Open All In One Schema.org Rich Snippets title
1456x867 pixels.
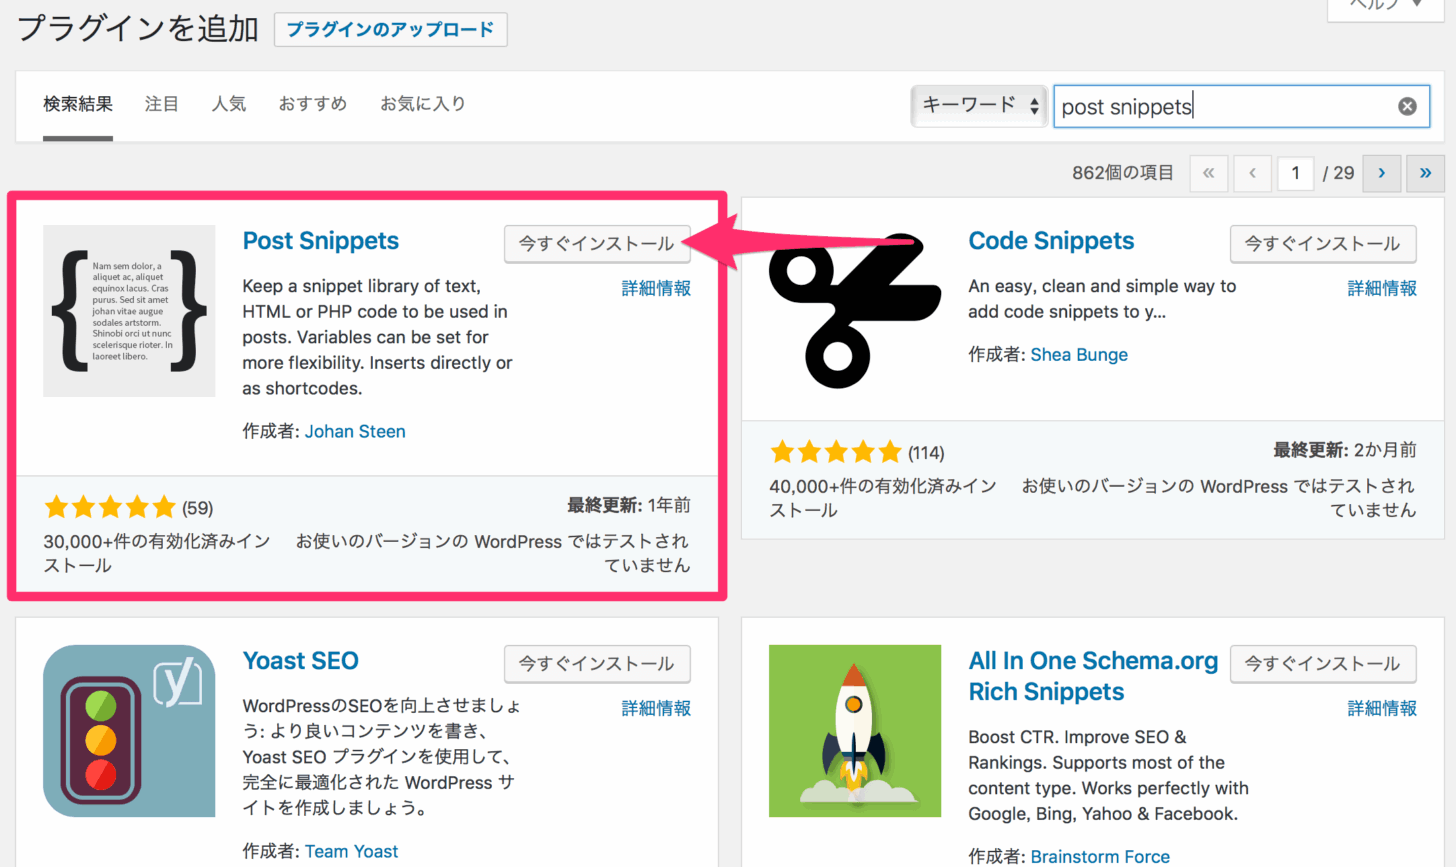(1093, 676)
